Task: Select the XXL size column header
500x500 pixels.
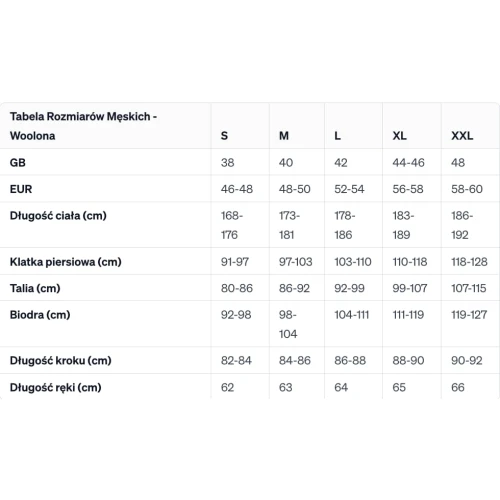Action: point(462,136)
